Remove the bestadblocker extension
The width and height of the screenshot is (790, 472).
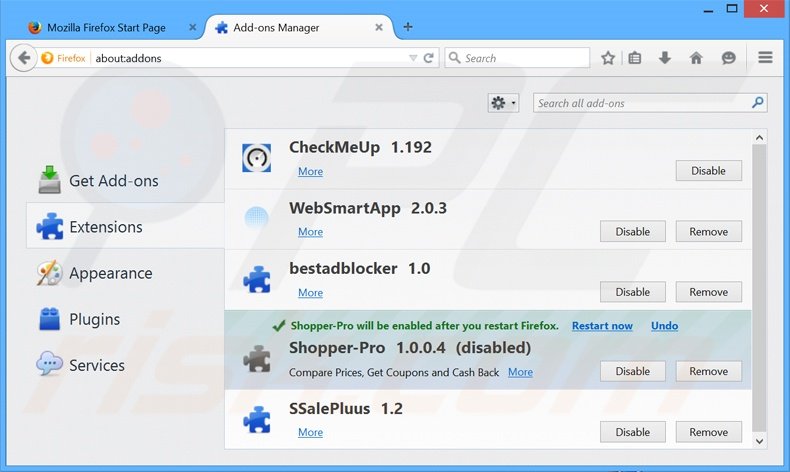708,292
